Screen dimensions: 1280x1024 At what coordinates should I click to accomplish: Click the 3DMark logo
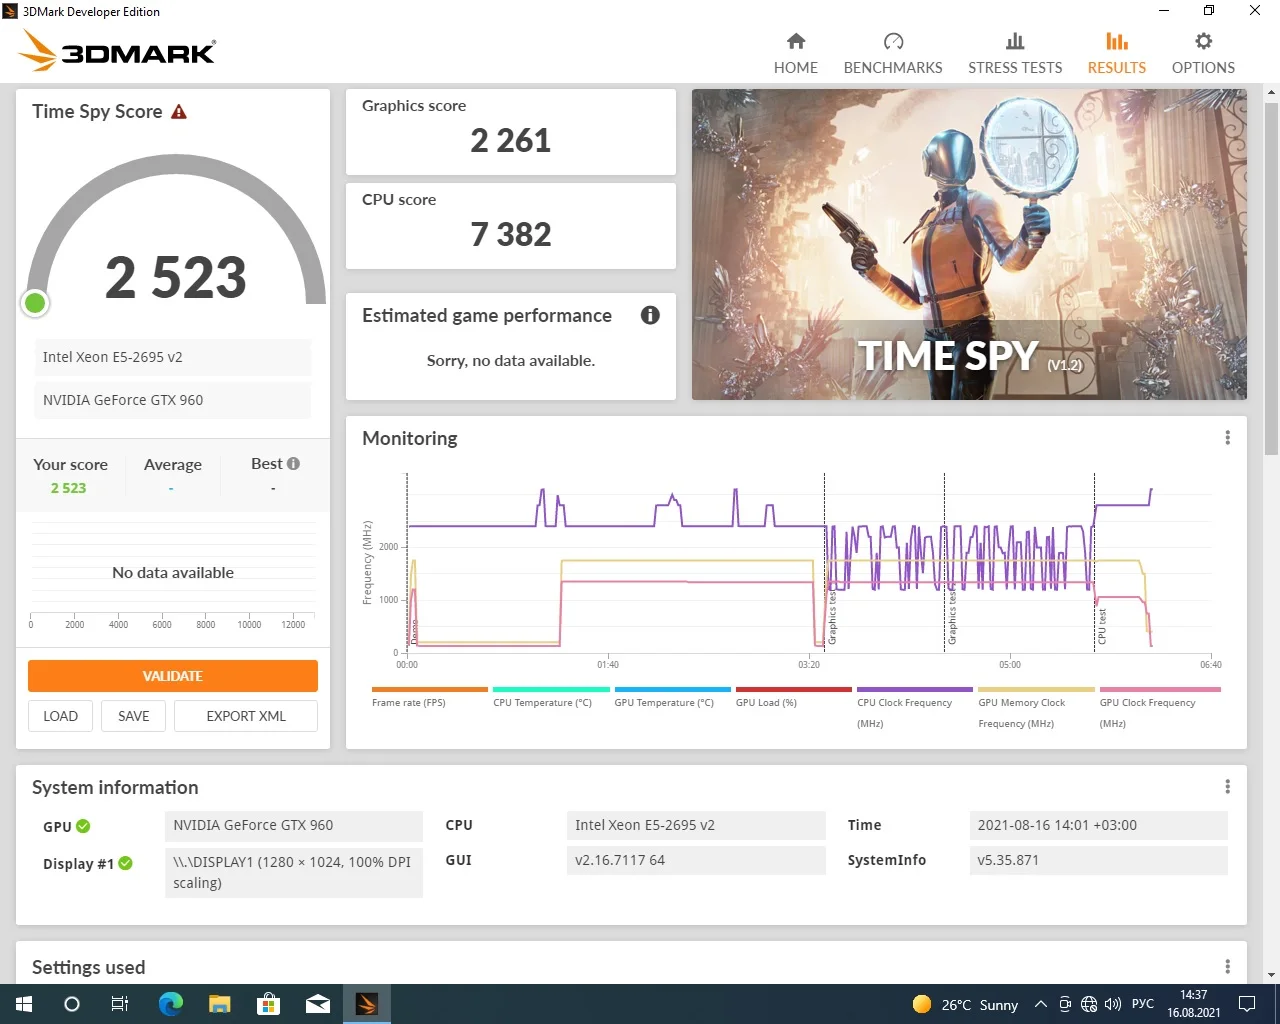(x=117, y=50)
